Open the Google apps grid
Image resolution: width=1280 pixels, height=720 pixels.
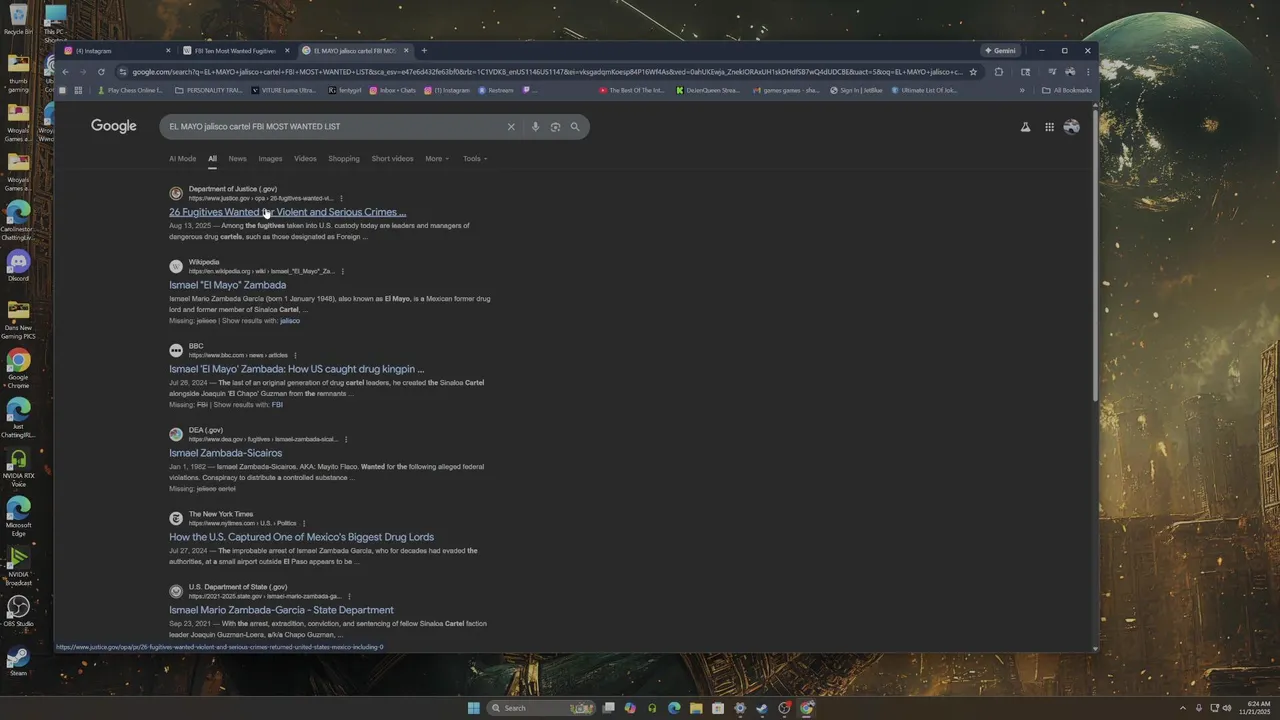[x=1049, y=127]
